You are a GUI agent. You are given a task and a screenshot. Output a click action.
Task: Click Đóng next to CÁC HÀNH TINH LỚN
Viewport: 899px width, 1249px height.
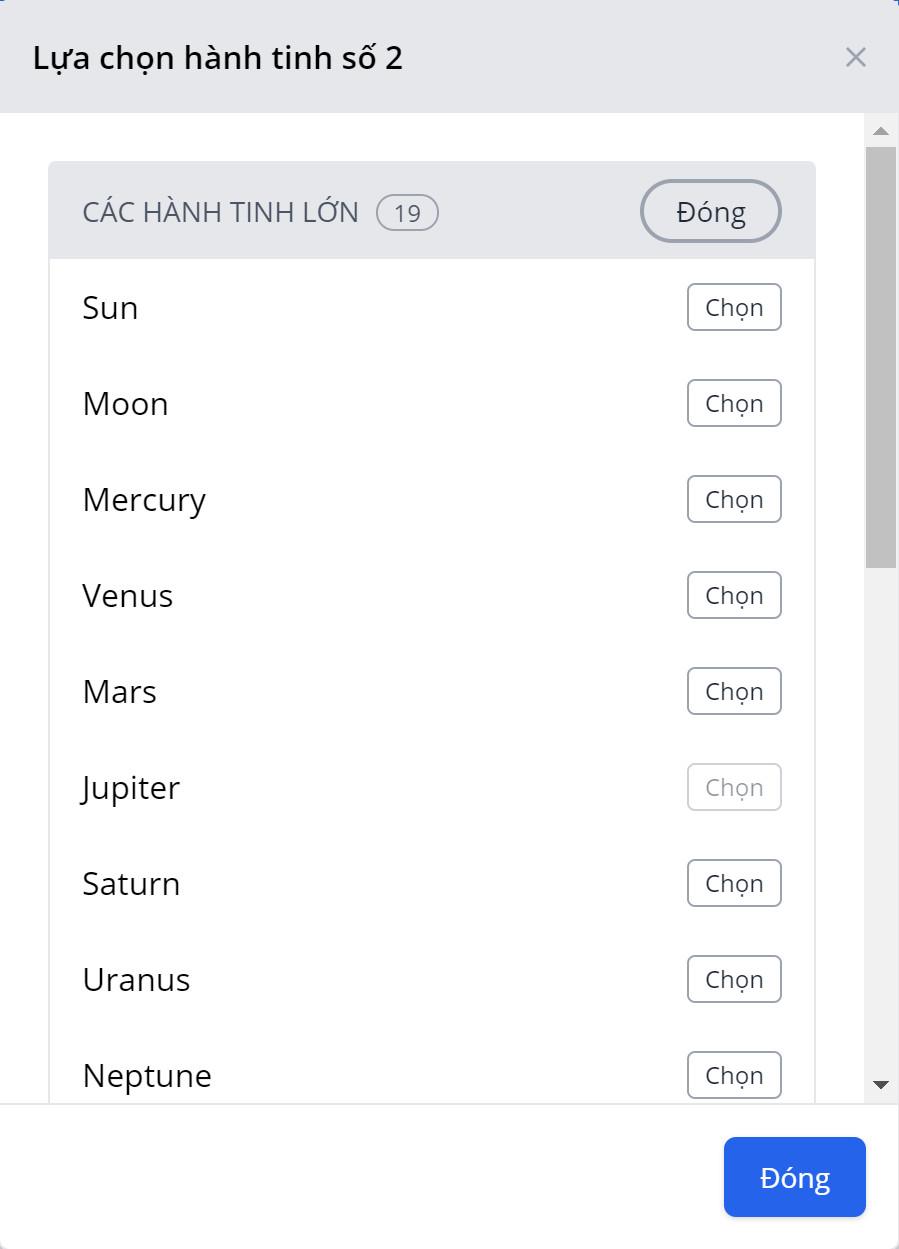[710, 212]
